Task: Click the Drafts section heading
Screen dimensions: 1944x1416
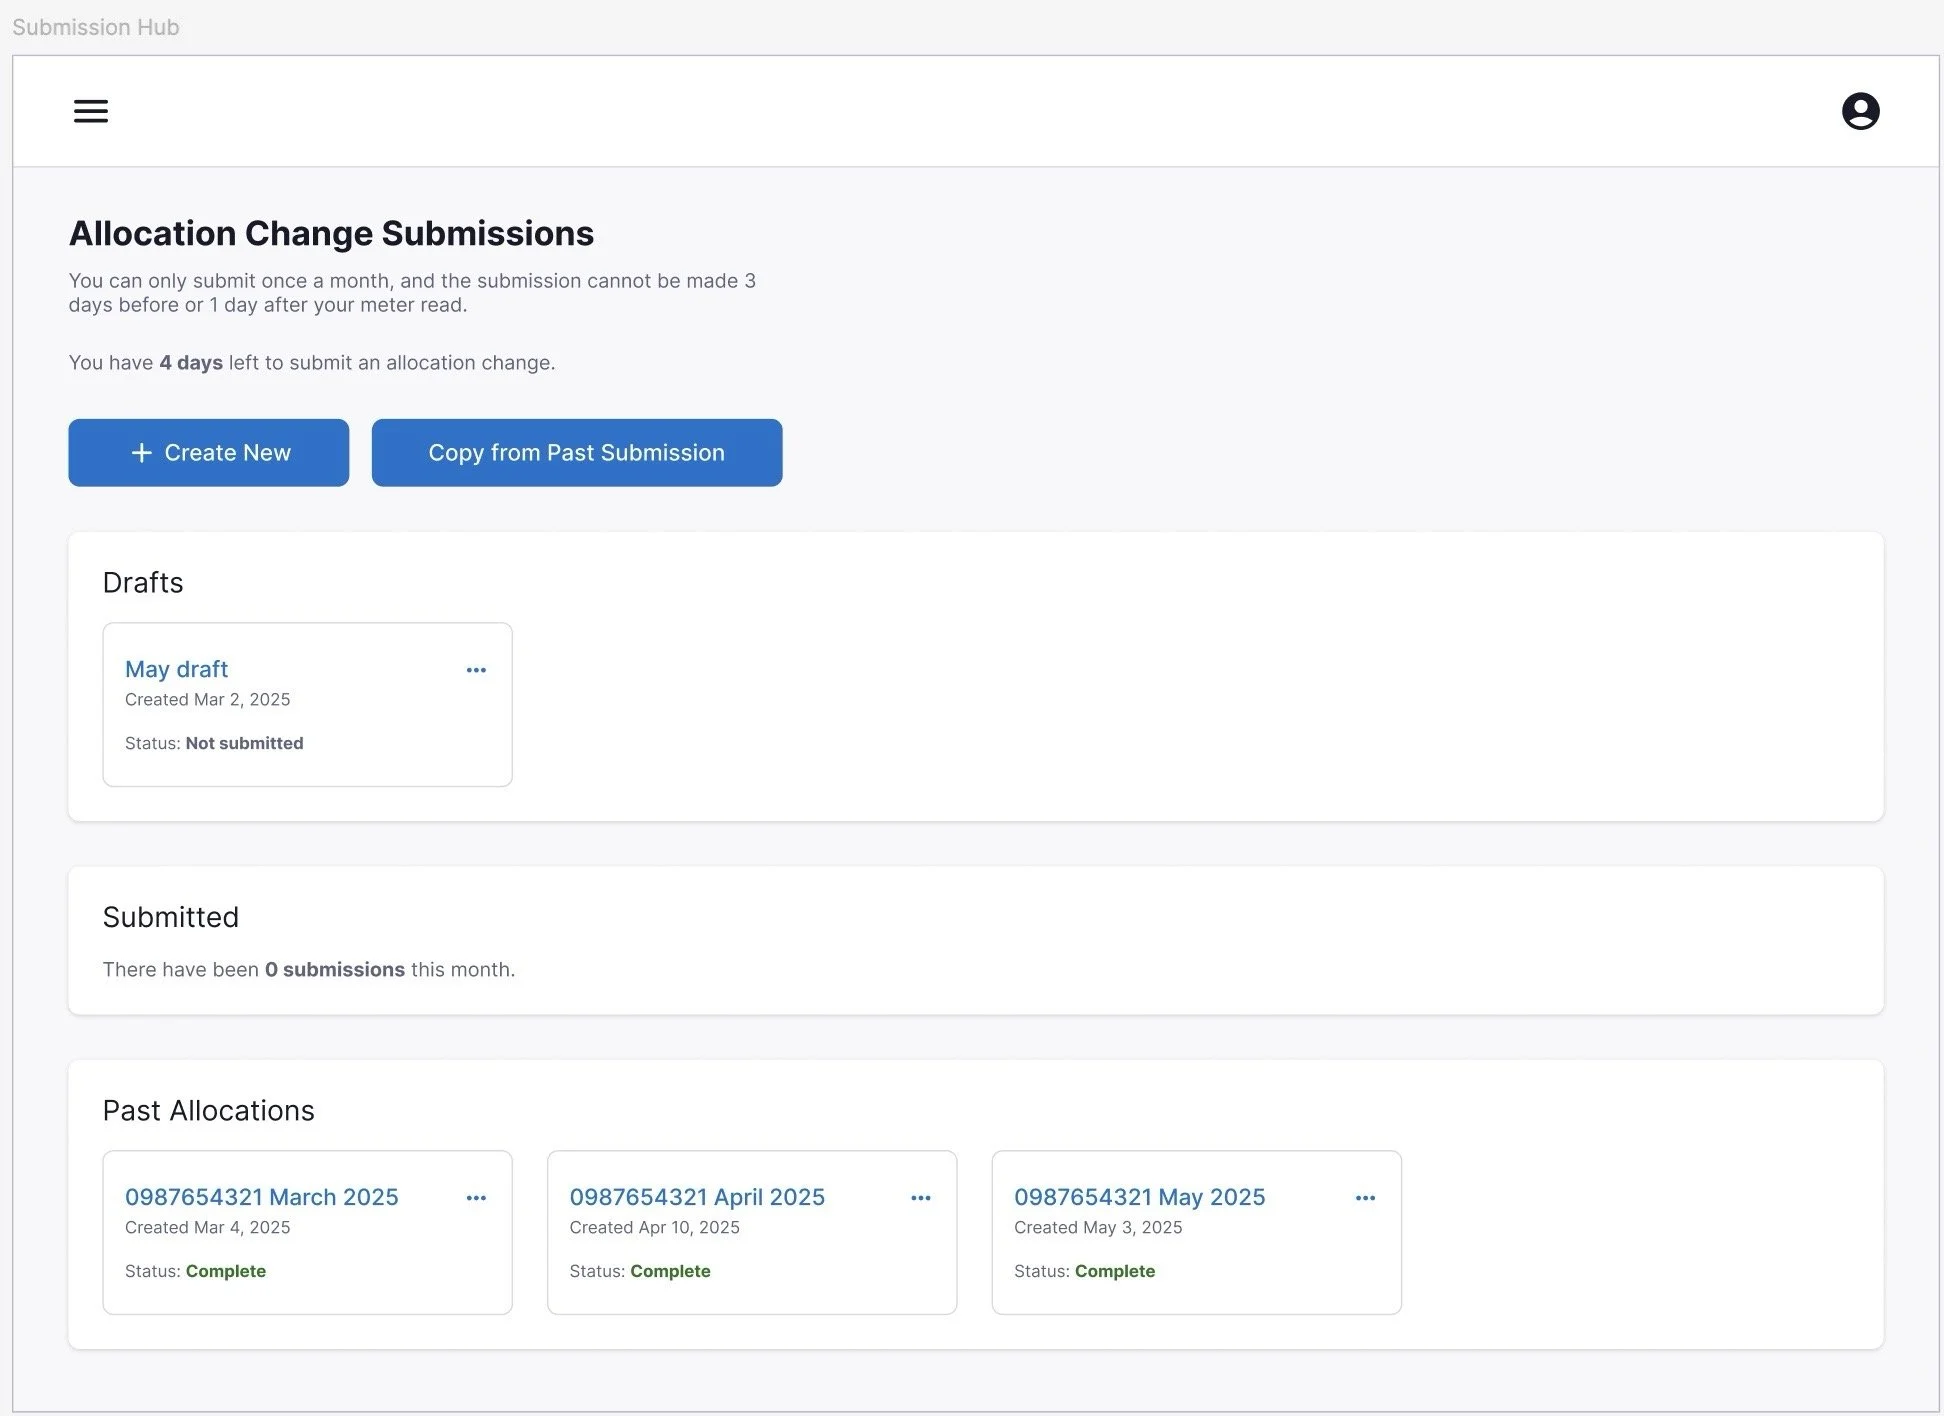Action: tap(143, 583)
